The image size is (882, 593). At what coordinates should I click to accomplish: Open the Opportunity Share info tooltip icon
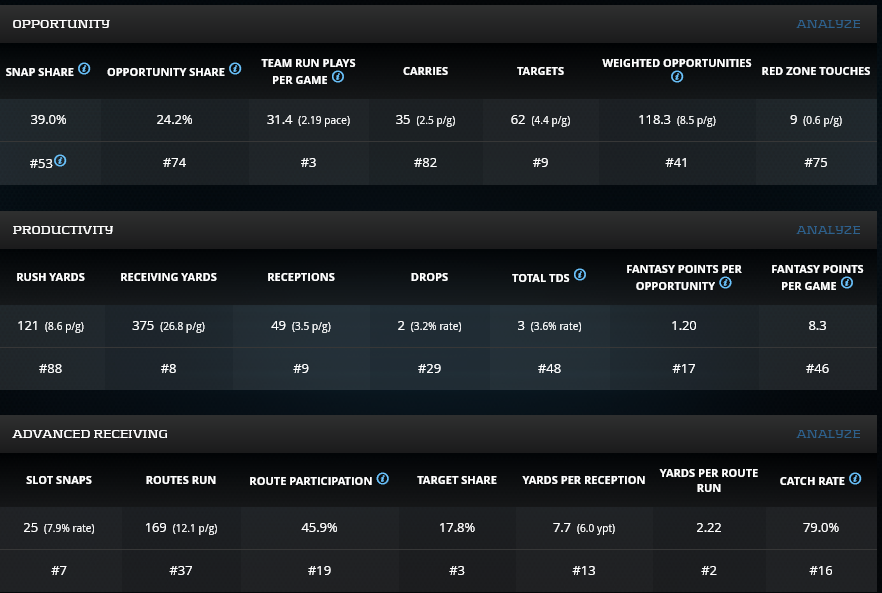coord(235,70)
